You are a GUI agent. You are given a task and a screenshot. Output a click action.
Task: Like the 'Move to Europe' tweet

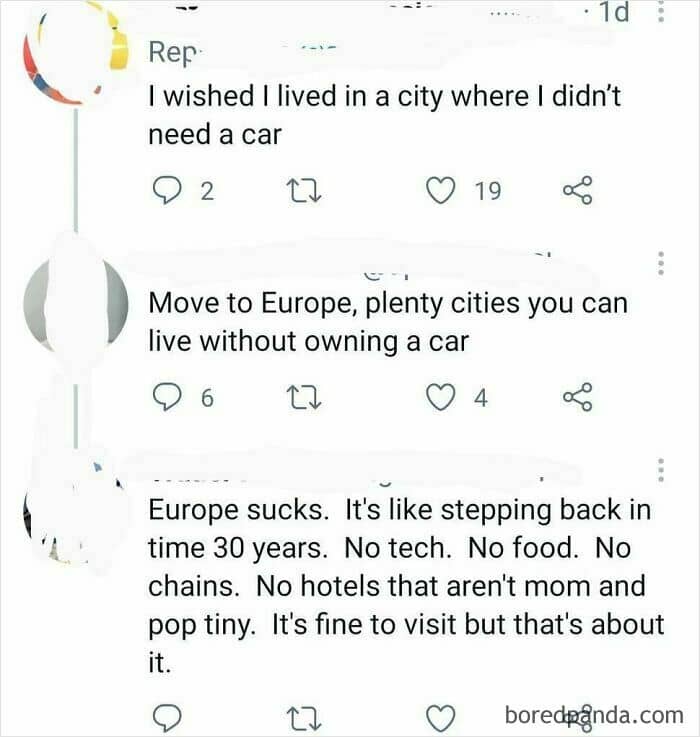click(x=441, y=398)
